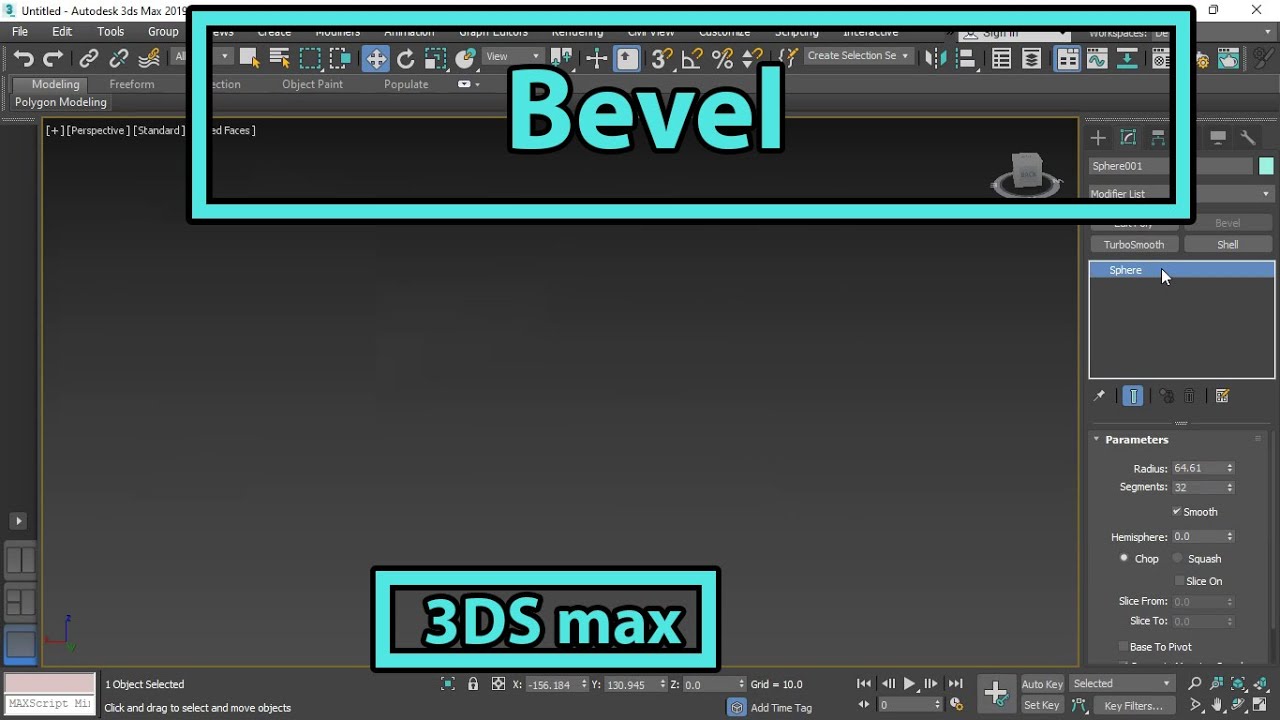This screenshot has height=720, width=1280.
Task: Click the Shell modifier button
Action: (x=1228, y=244)
